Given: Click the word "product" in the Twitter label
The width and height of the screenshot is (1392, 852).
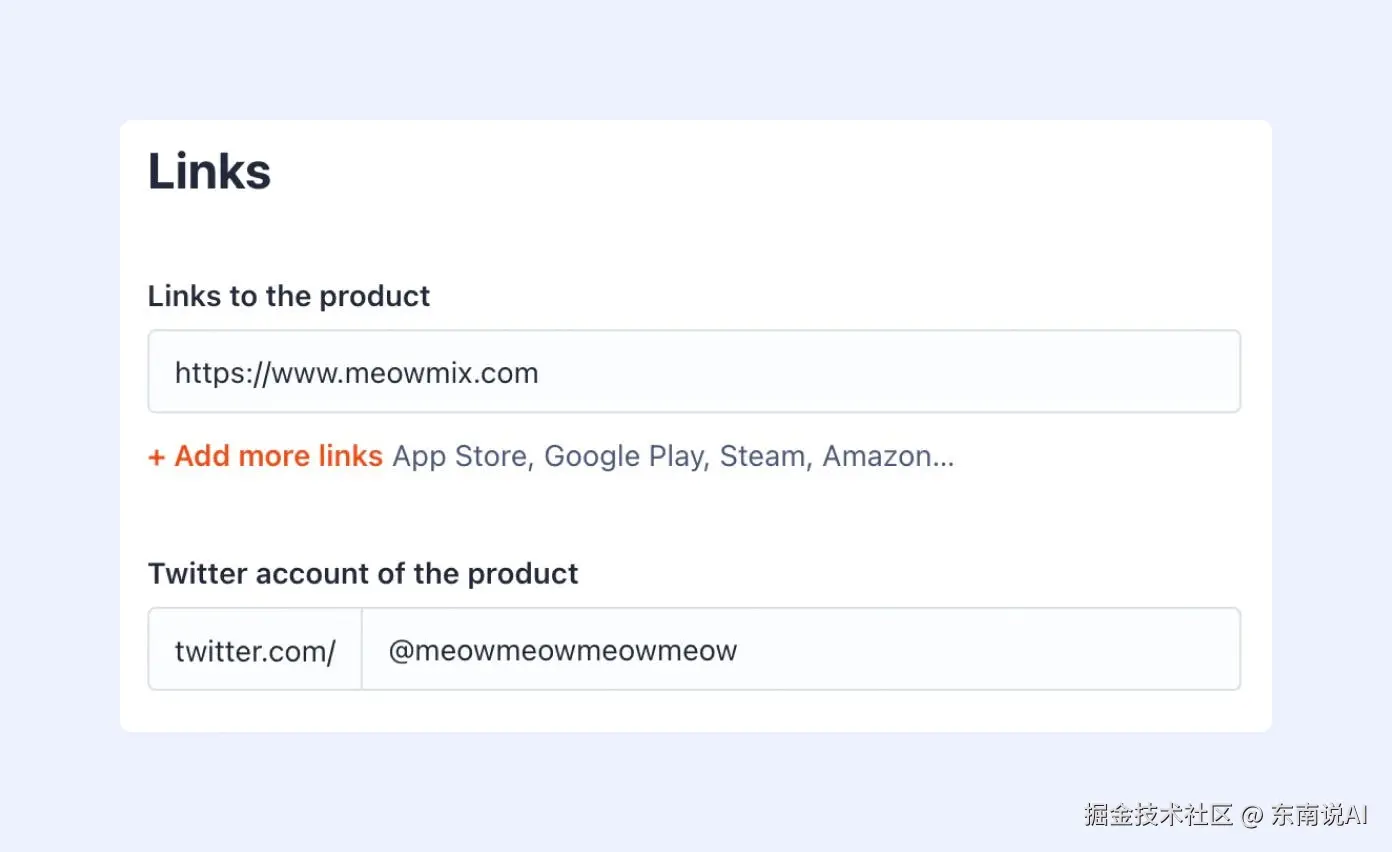Looking at the screenshot, I should click(523, 574).
